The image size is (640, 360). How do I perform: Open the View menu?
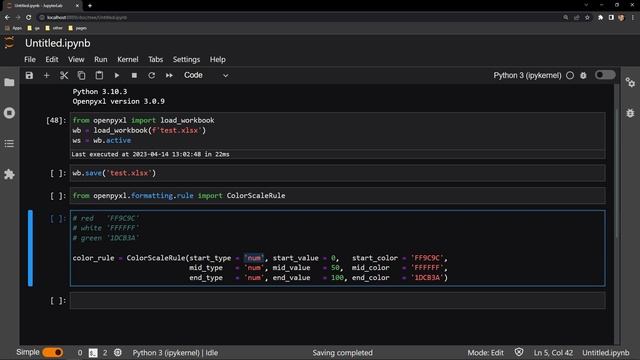click(76, 60)
